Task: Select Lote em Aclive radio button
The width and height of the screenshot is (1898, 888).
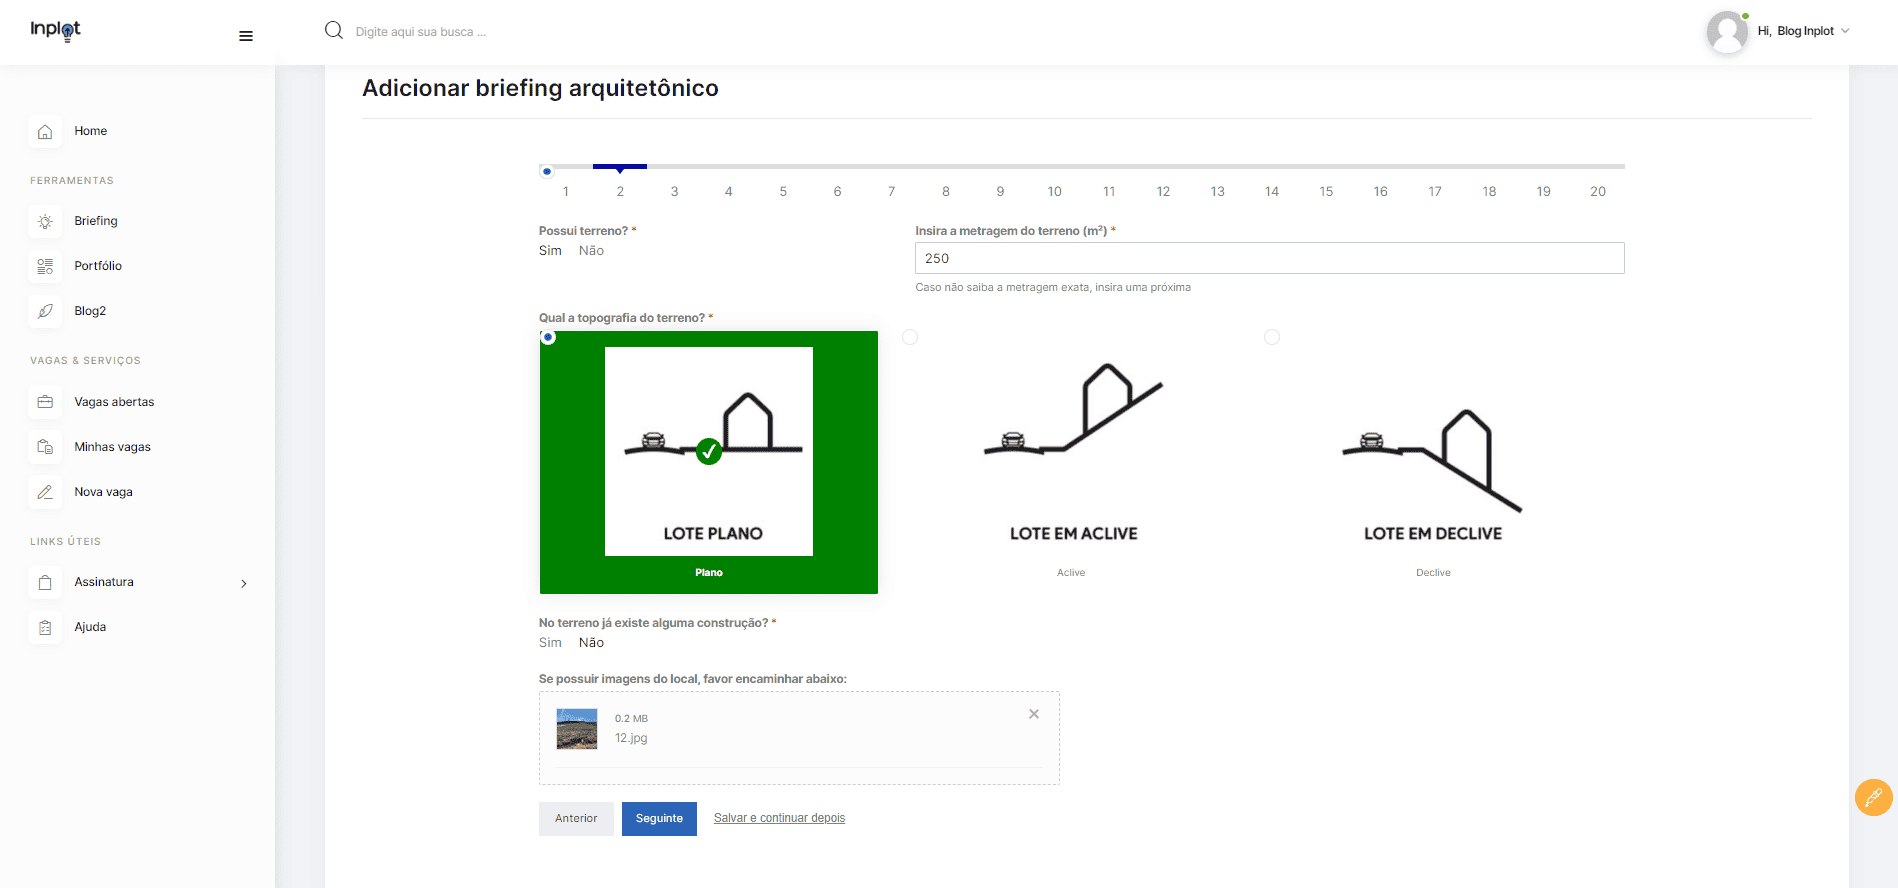Action: coord(910,337)
